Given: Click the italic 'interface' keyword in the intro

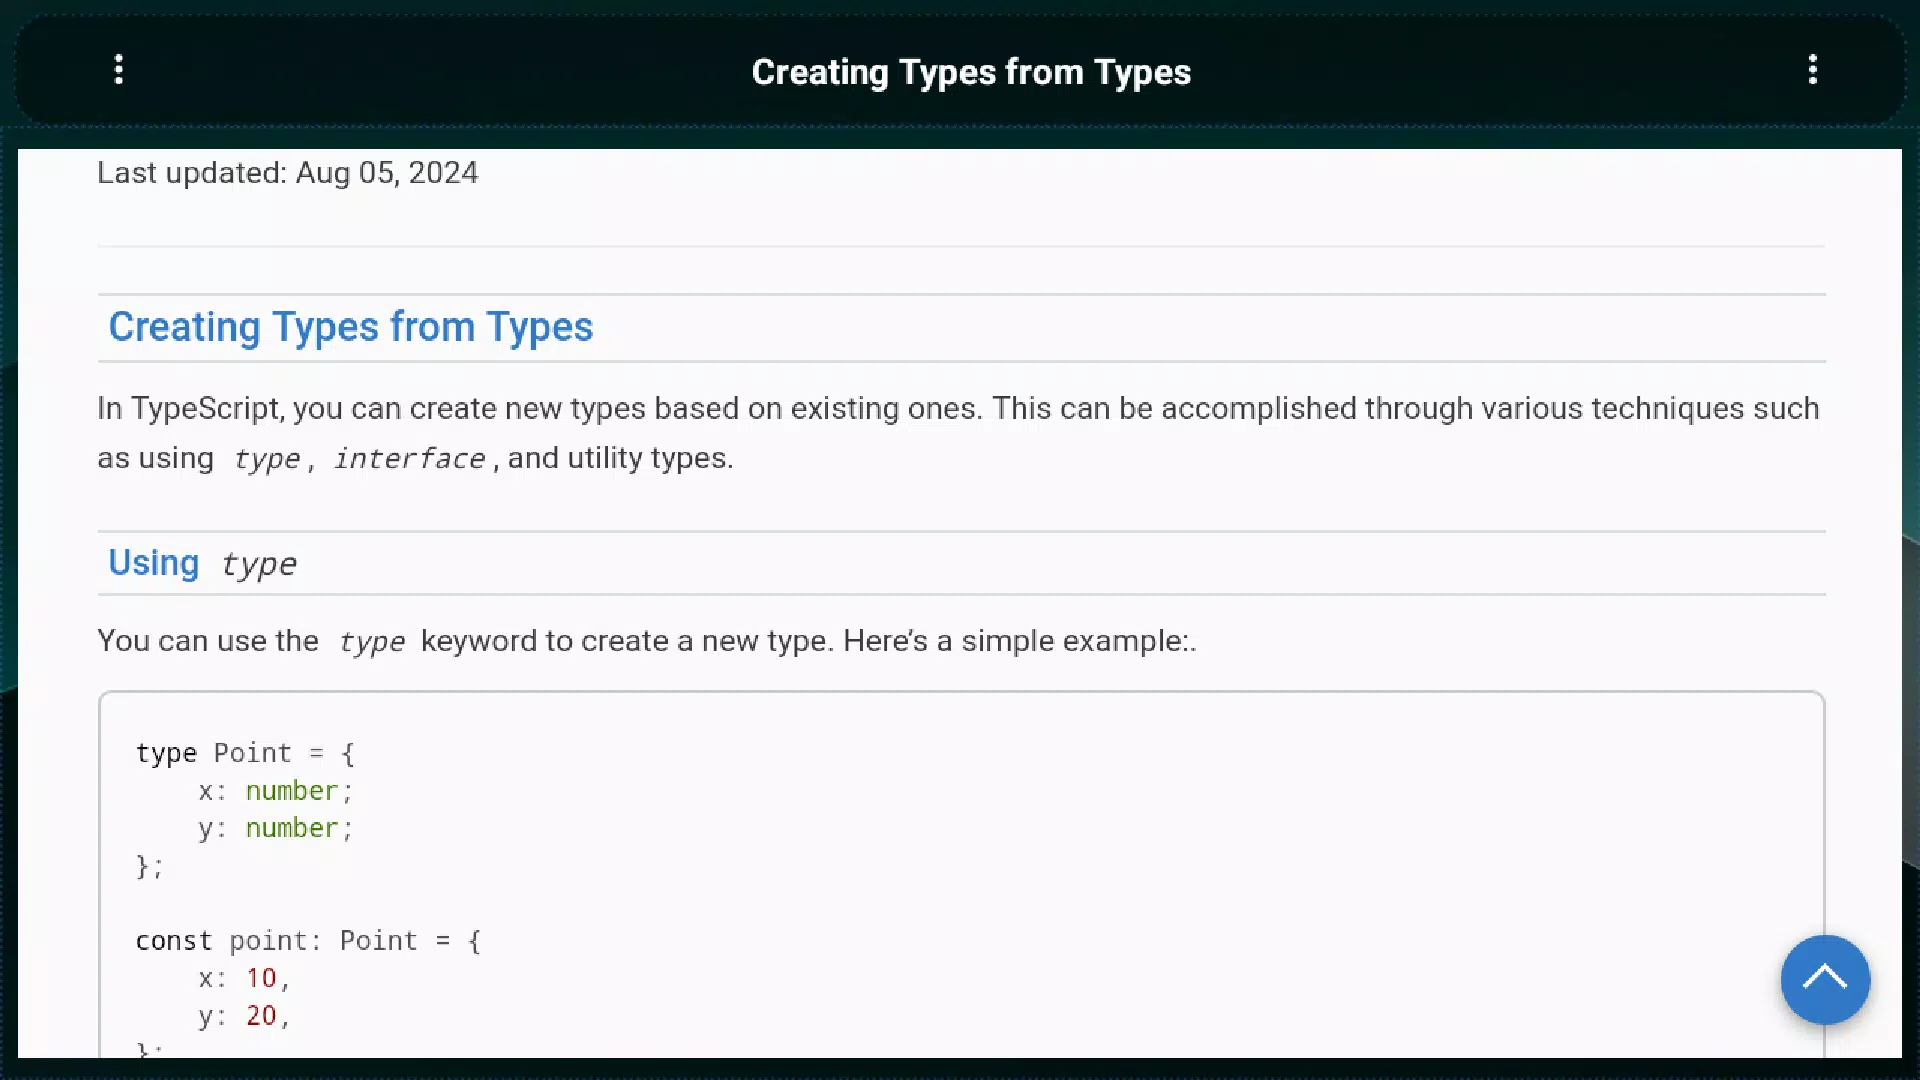Looking at the screenshot, I should [x=409, y=458].
